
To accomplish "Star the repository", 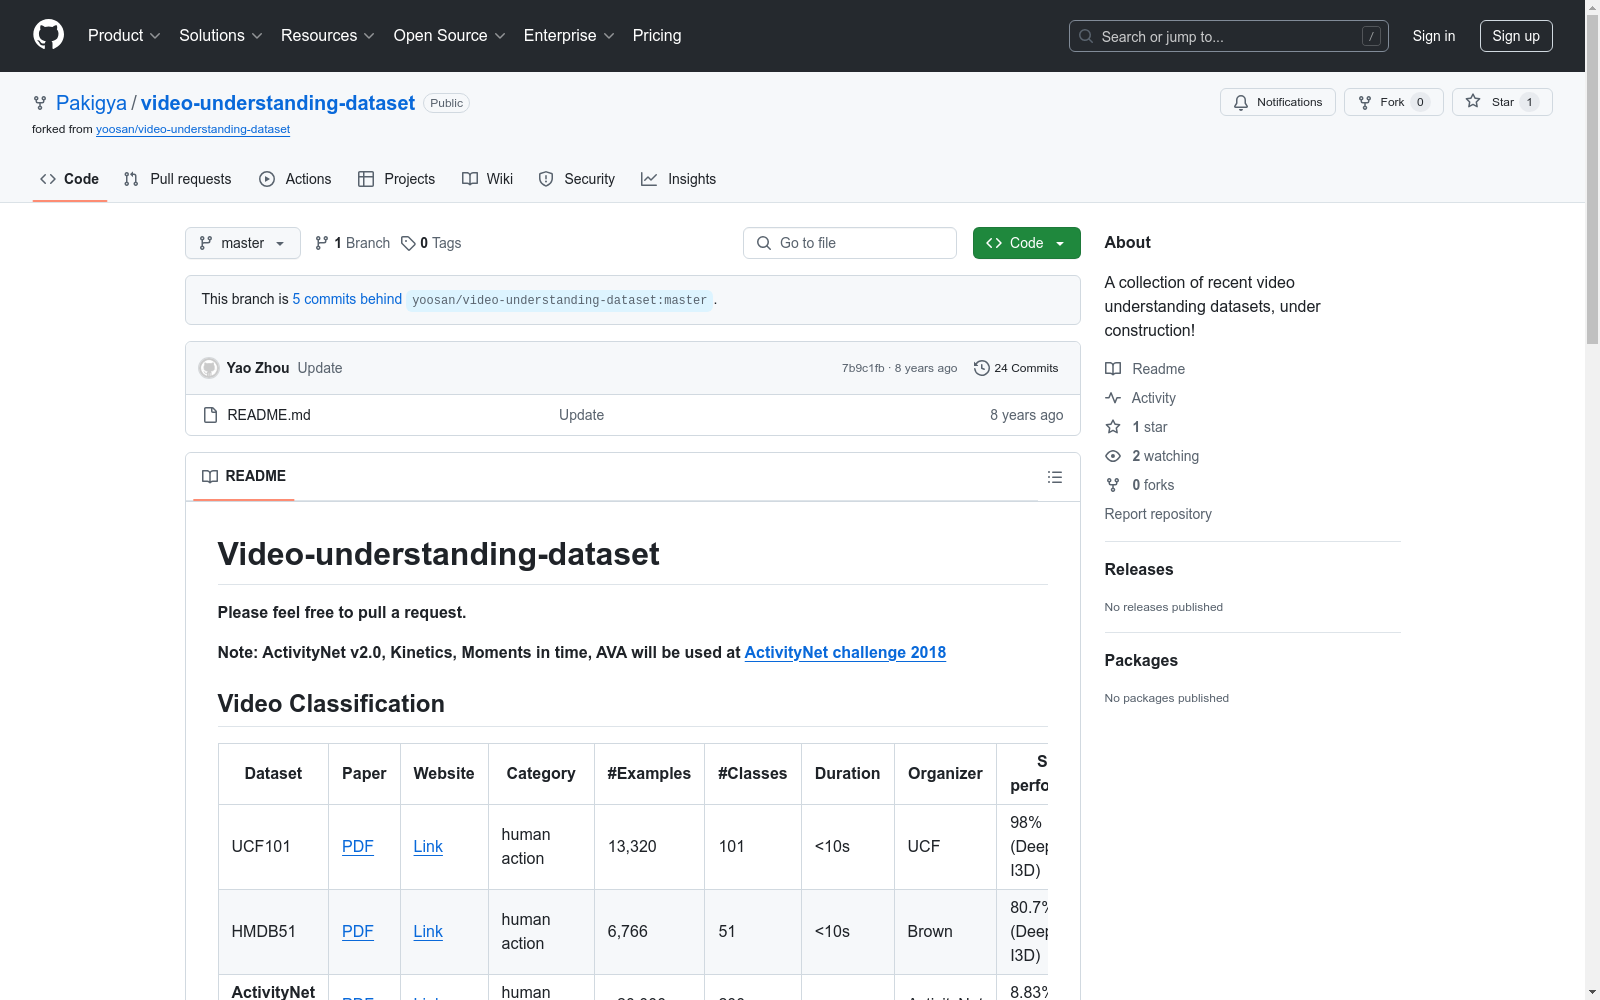I will click(x=1502, y=102).
